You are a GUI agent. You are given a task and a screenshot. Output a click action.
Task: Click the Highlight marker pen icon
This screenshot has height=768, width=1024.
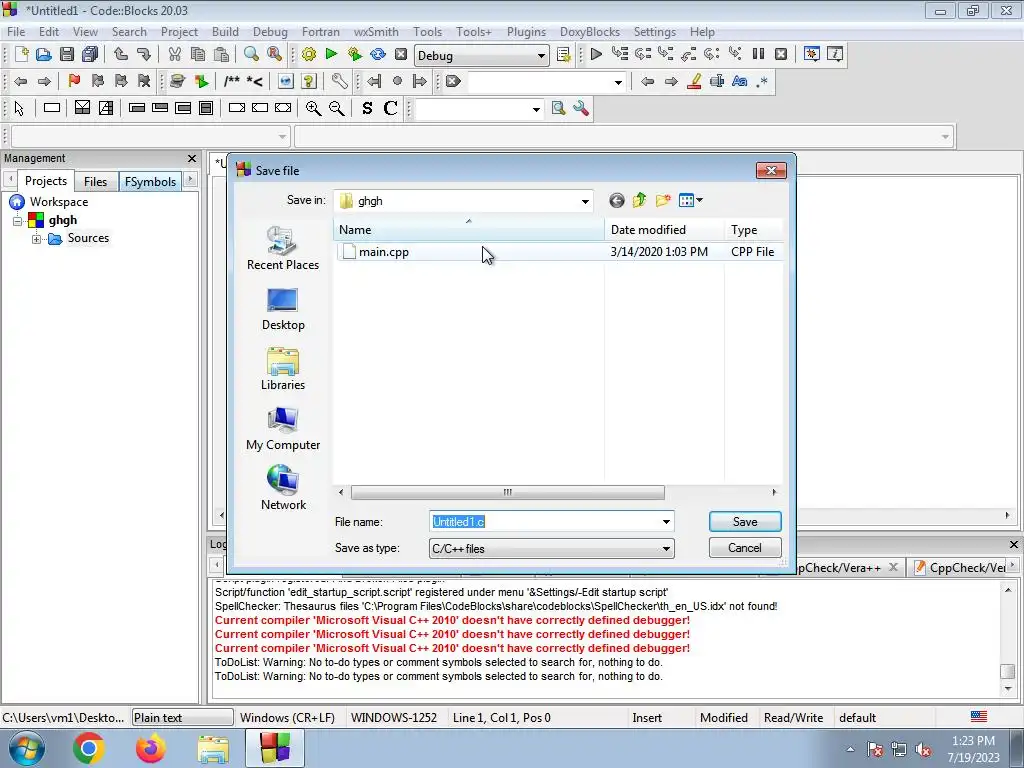click(694, 81)
